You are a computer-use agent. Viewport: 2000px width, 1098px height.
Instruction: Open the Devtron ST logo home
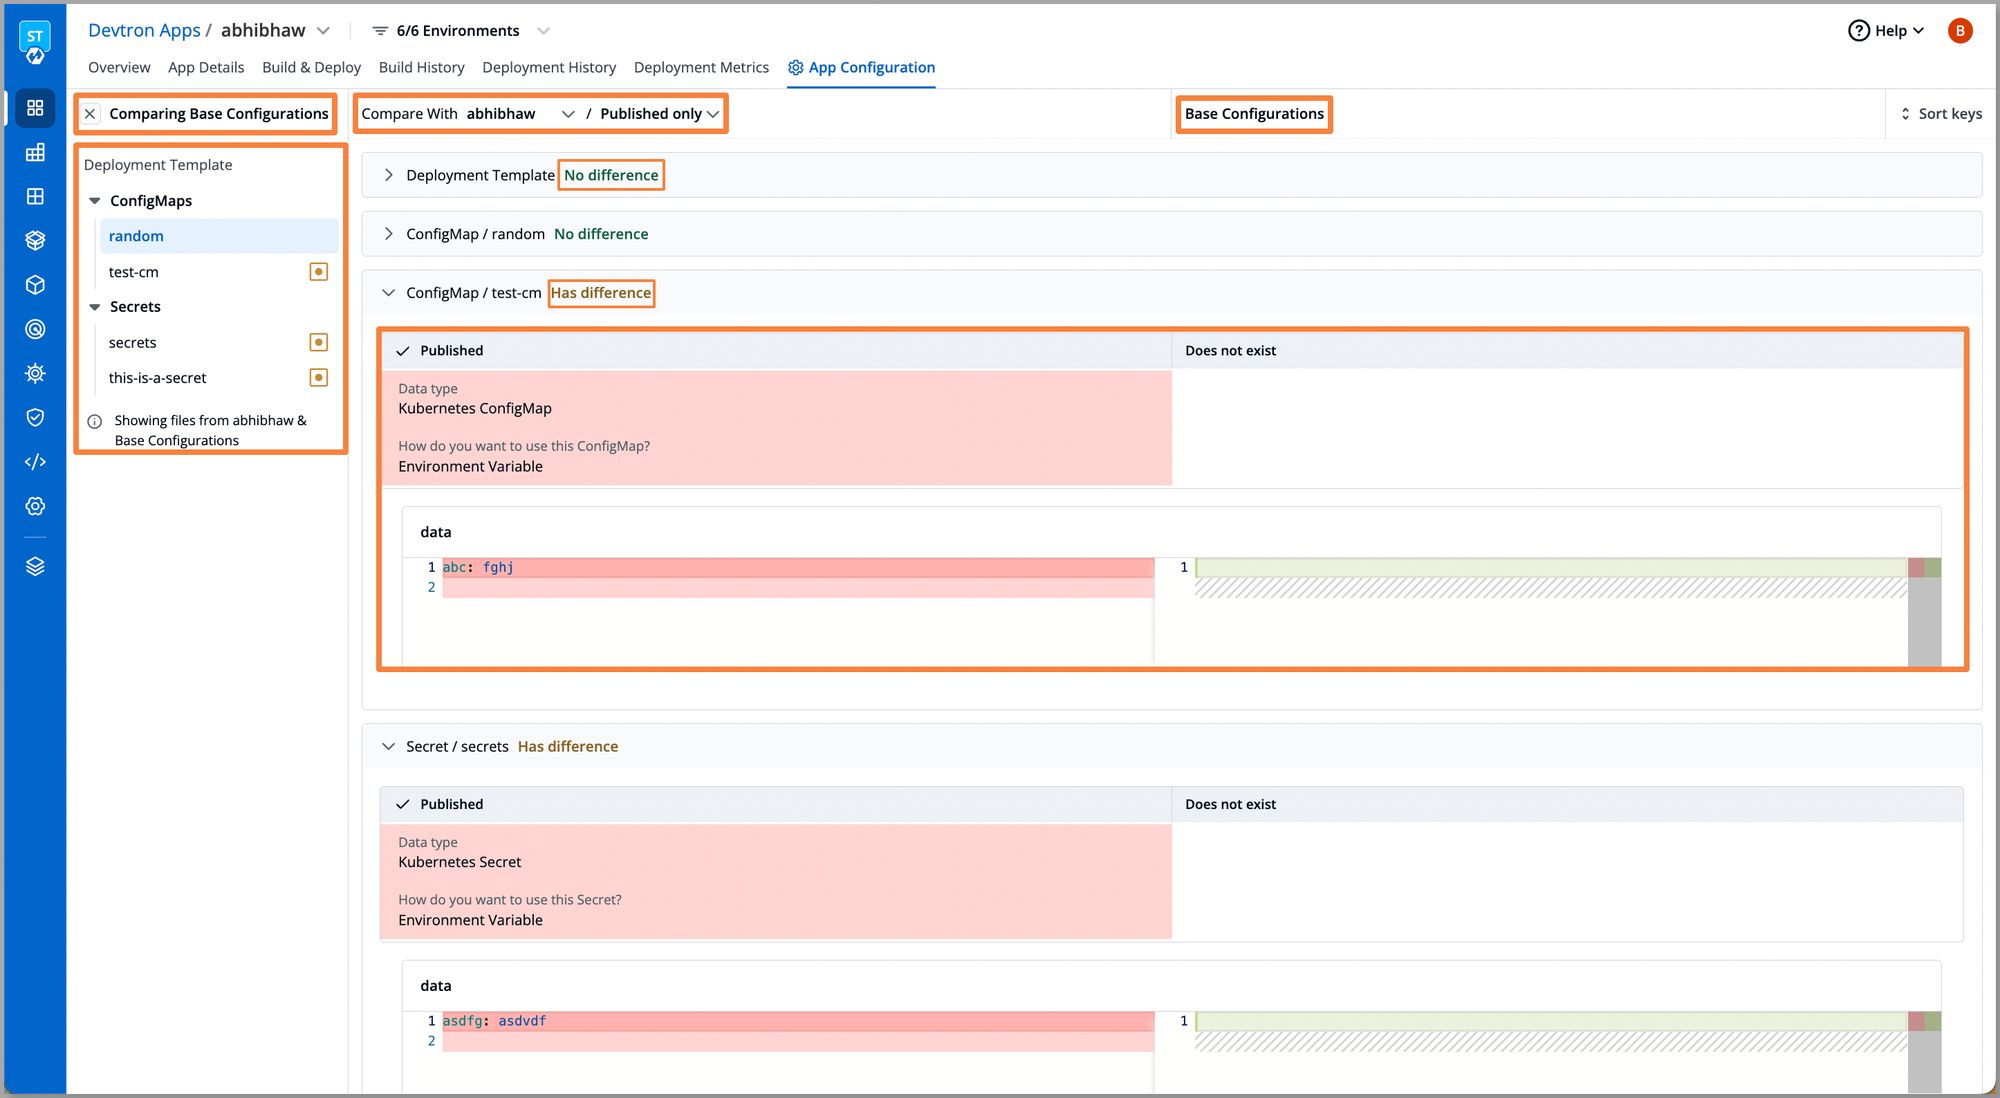coord(35,44)
